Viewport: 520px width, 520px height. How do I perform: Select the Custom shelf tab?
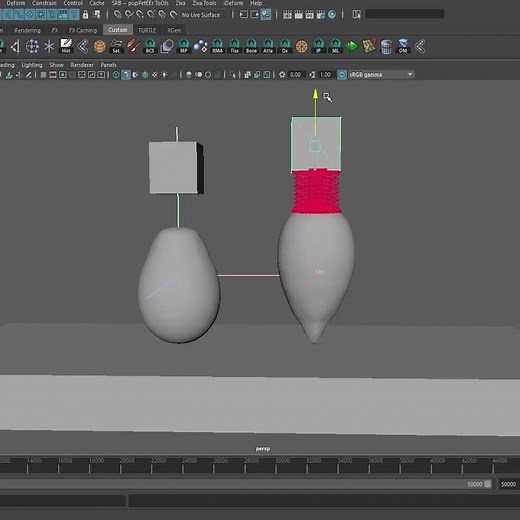coord(118,30)
